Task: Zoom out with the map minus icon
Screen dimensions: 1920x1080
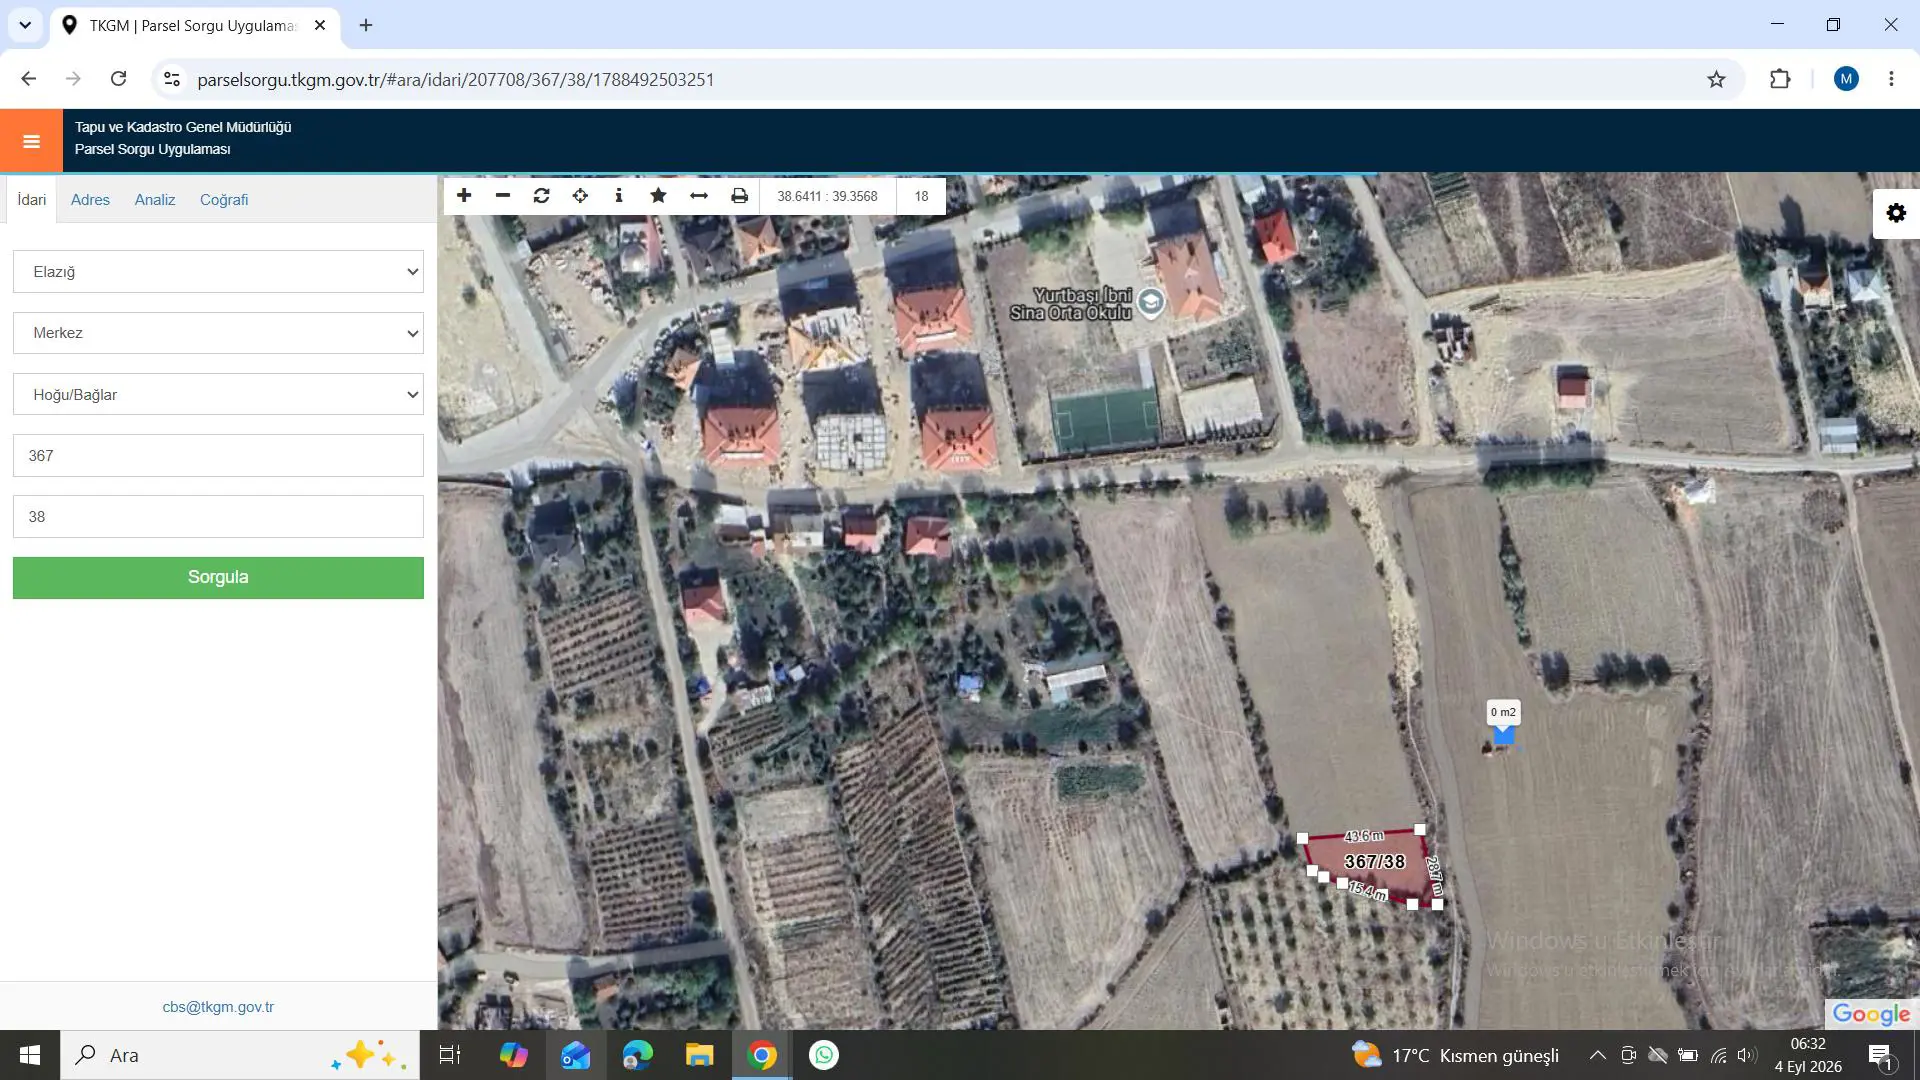Action: (x=503, y=196)
